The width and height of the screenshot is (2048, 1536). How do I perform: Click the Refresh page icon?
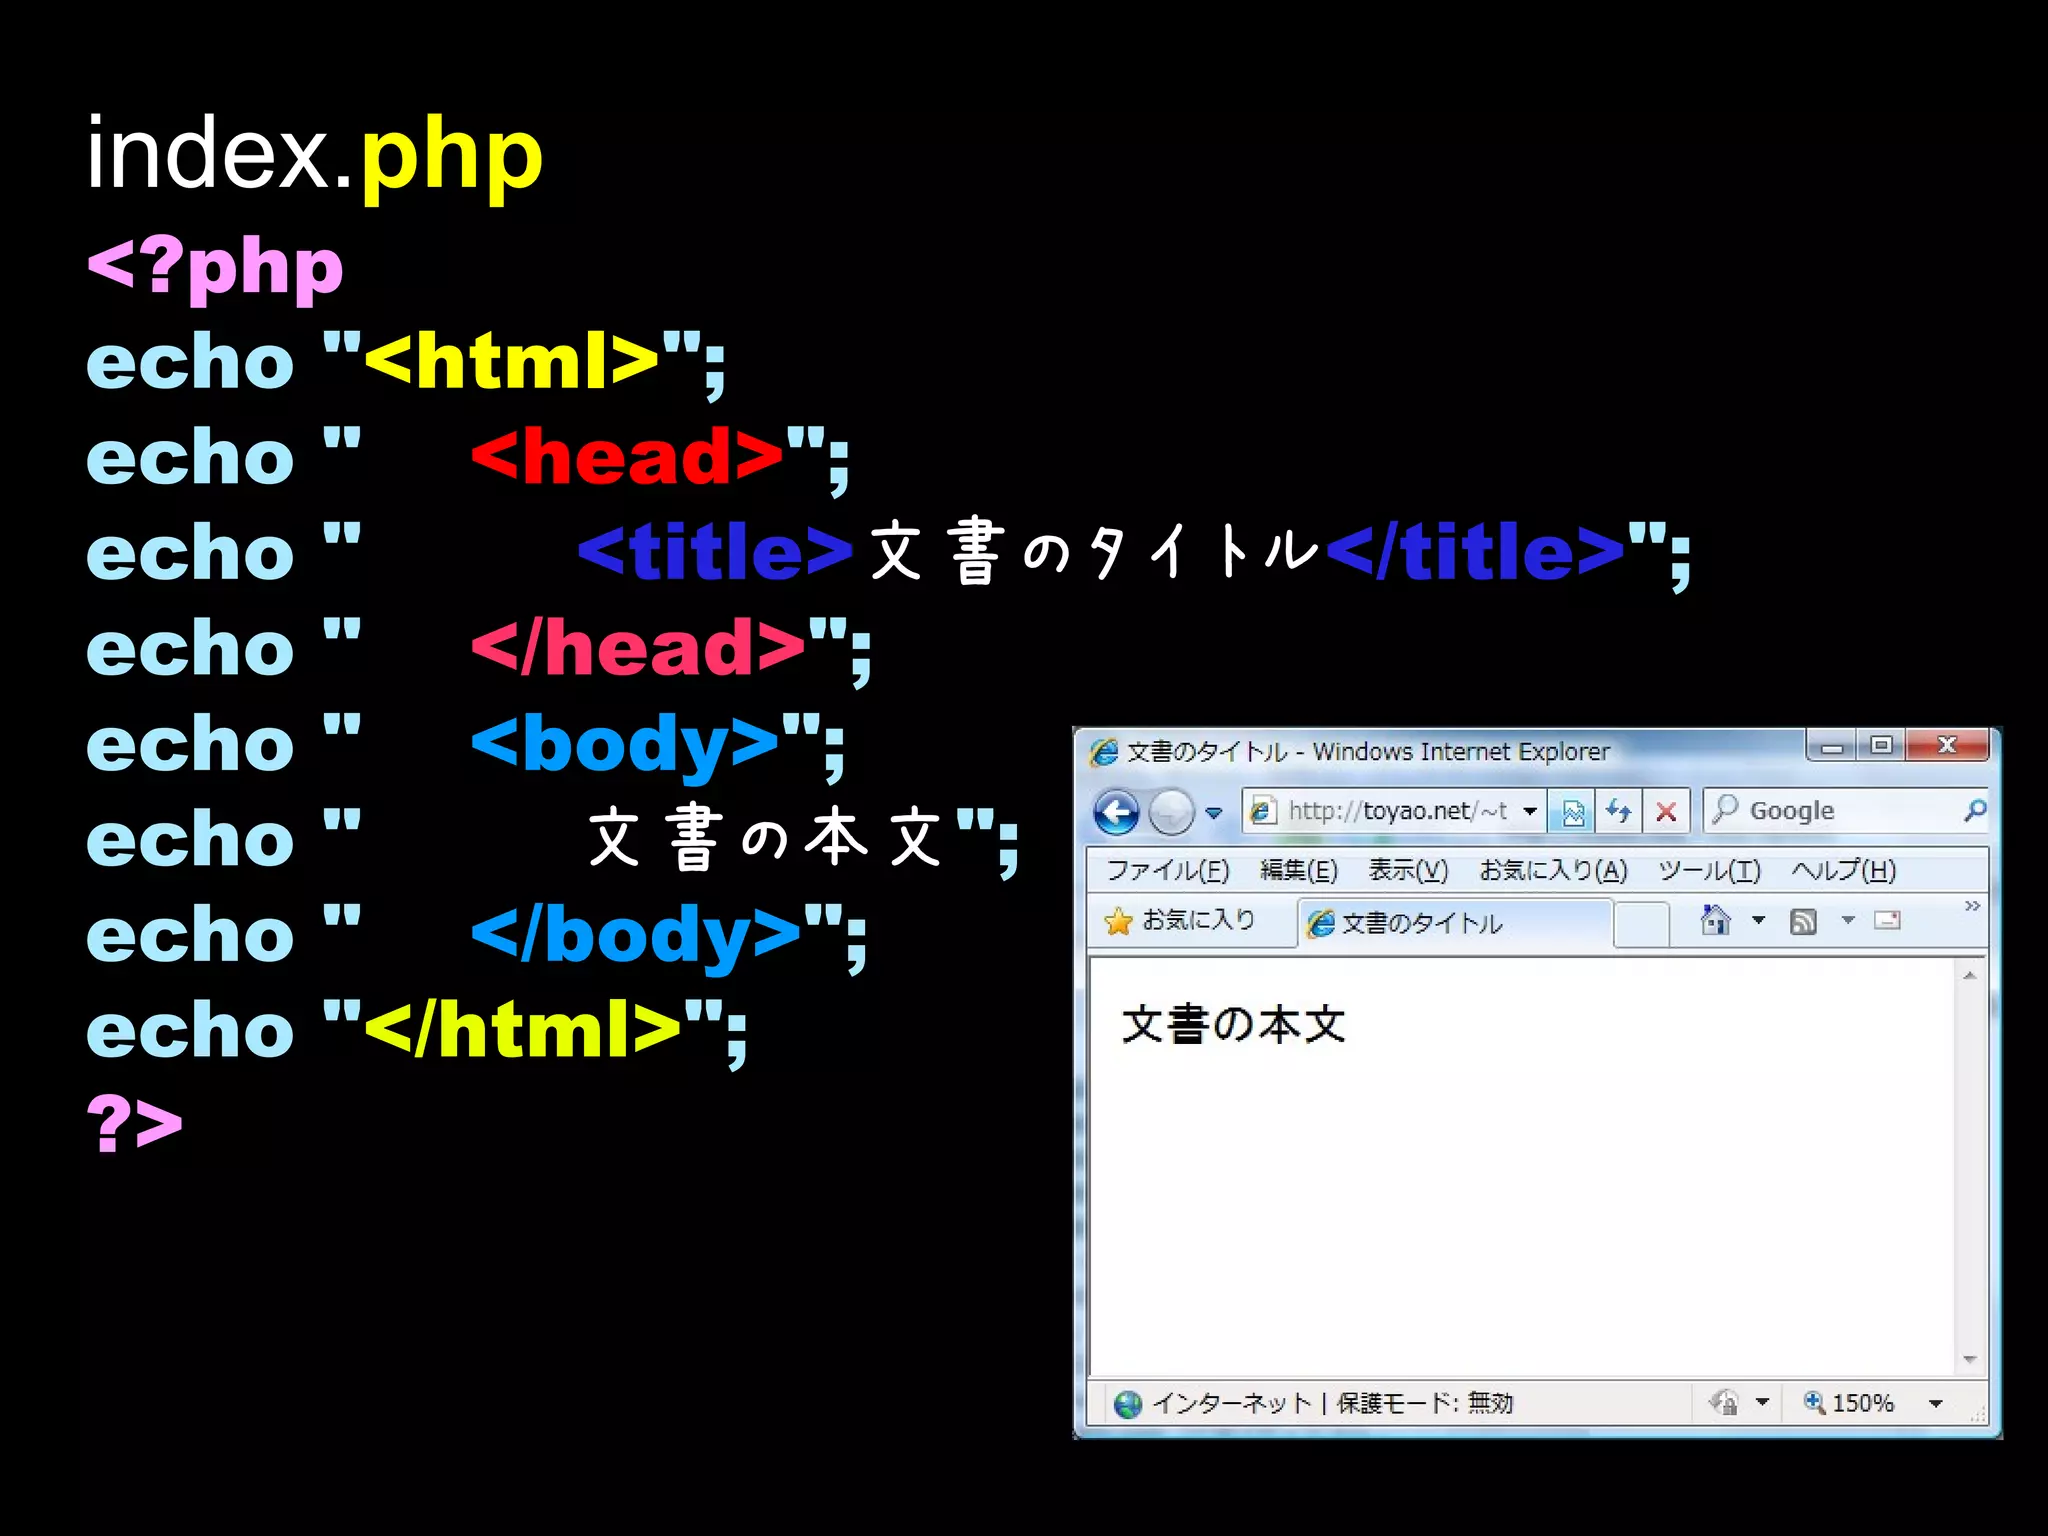tap(1619, 811)
